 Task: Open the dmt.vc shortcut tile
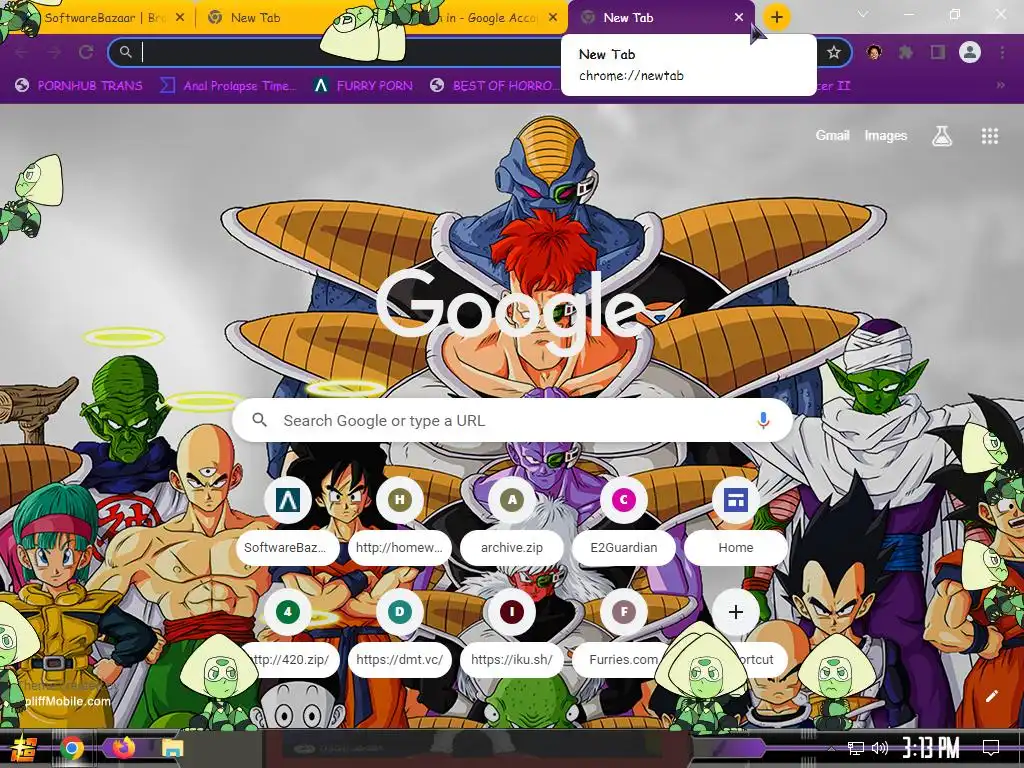[x=400, y=633]
